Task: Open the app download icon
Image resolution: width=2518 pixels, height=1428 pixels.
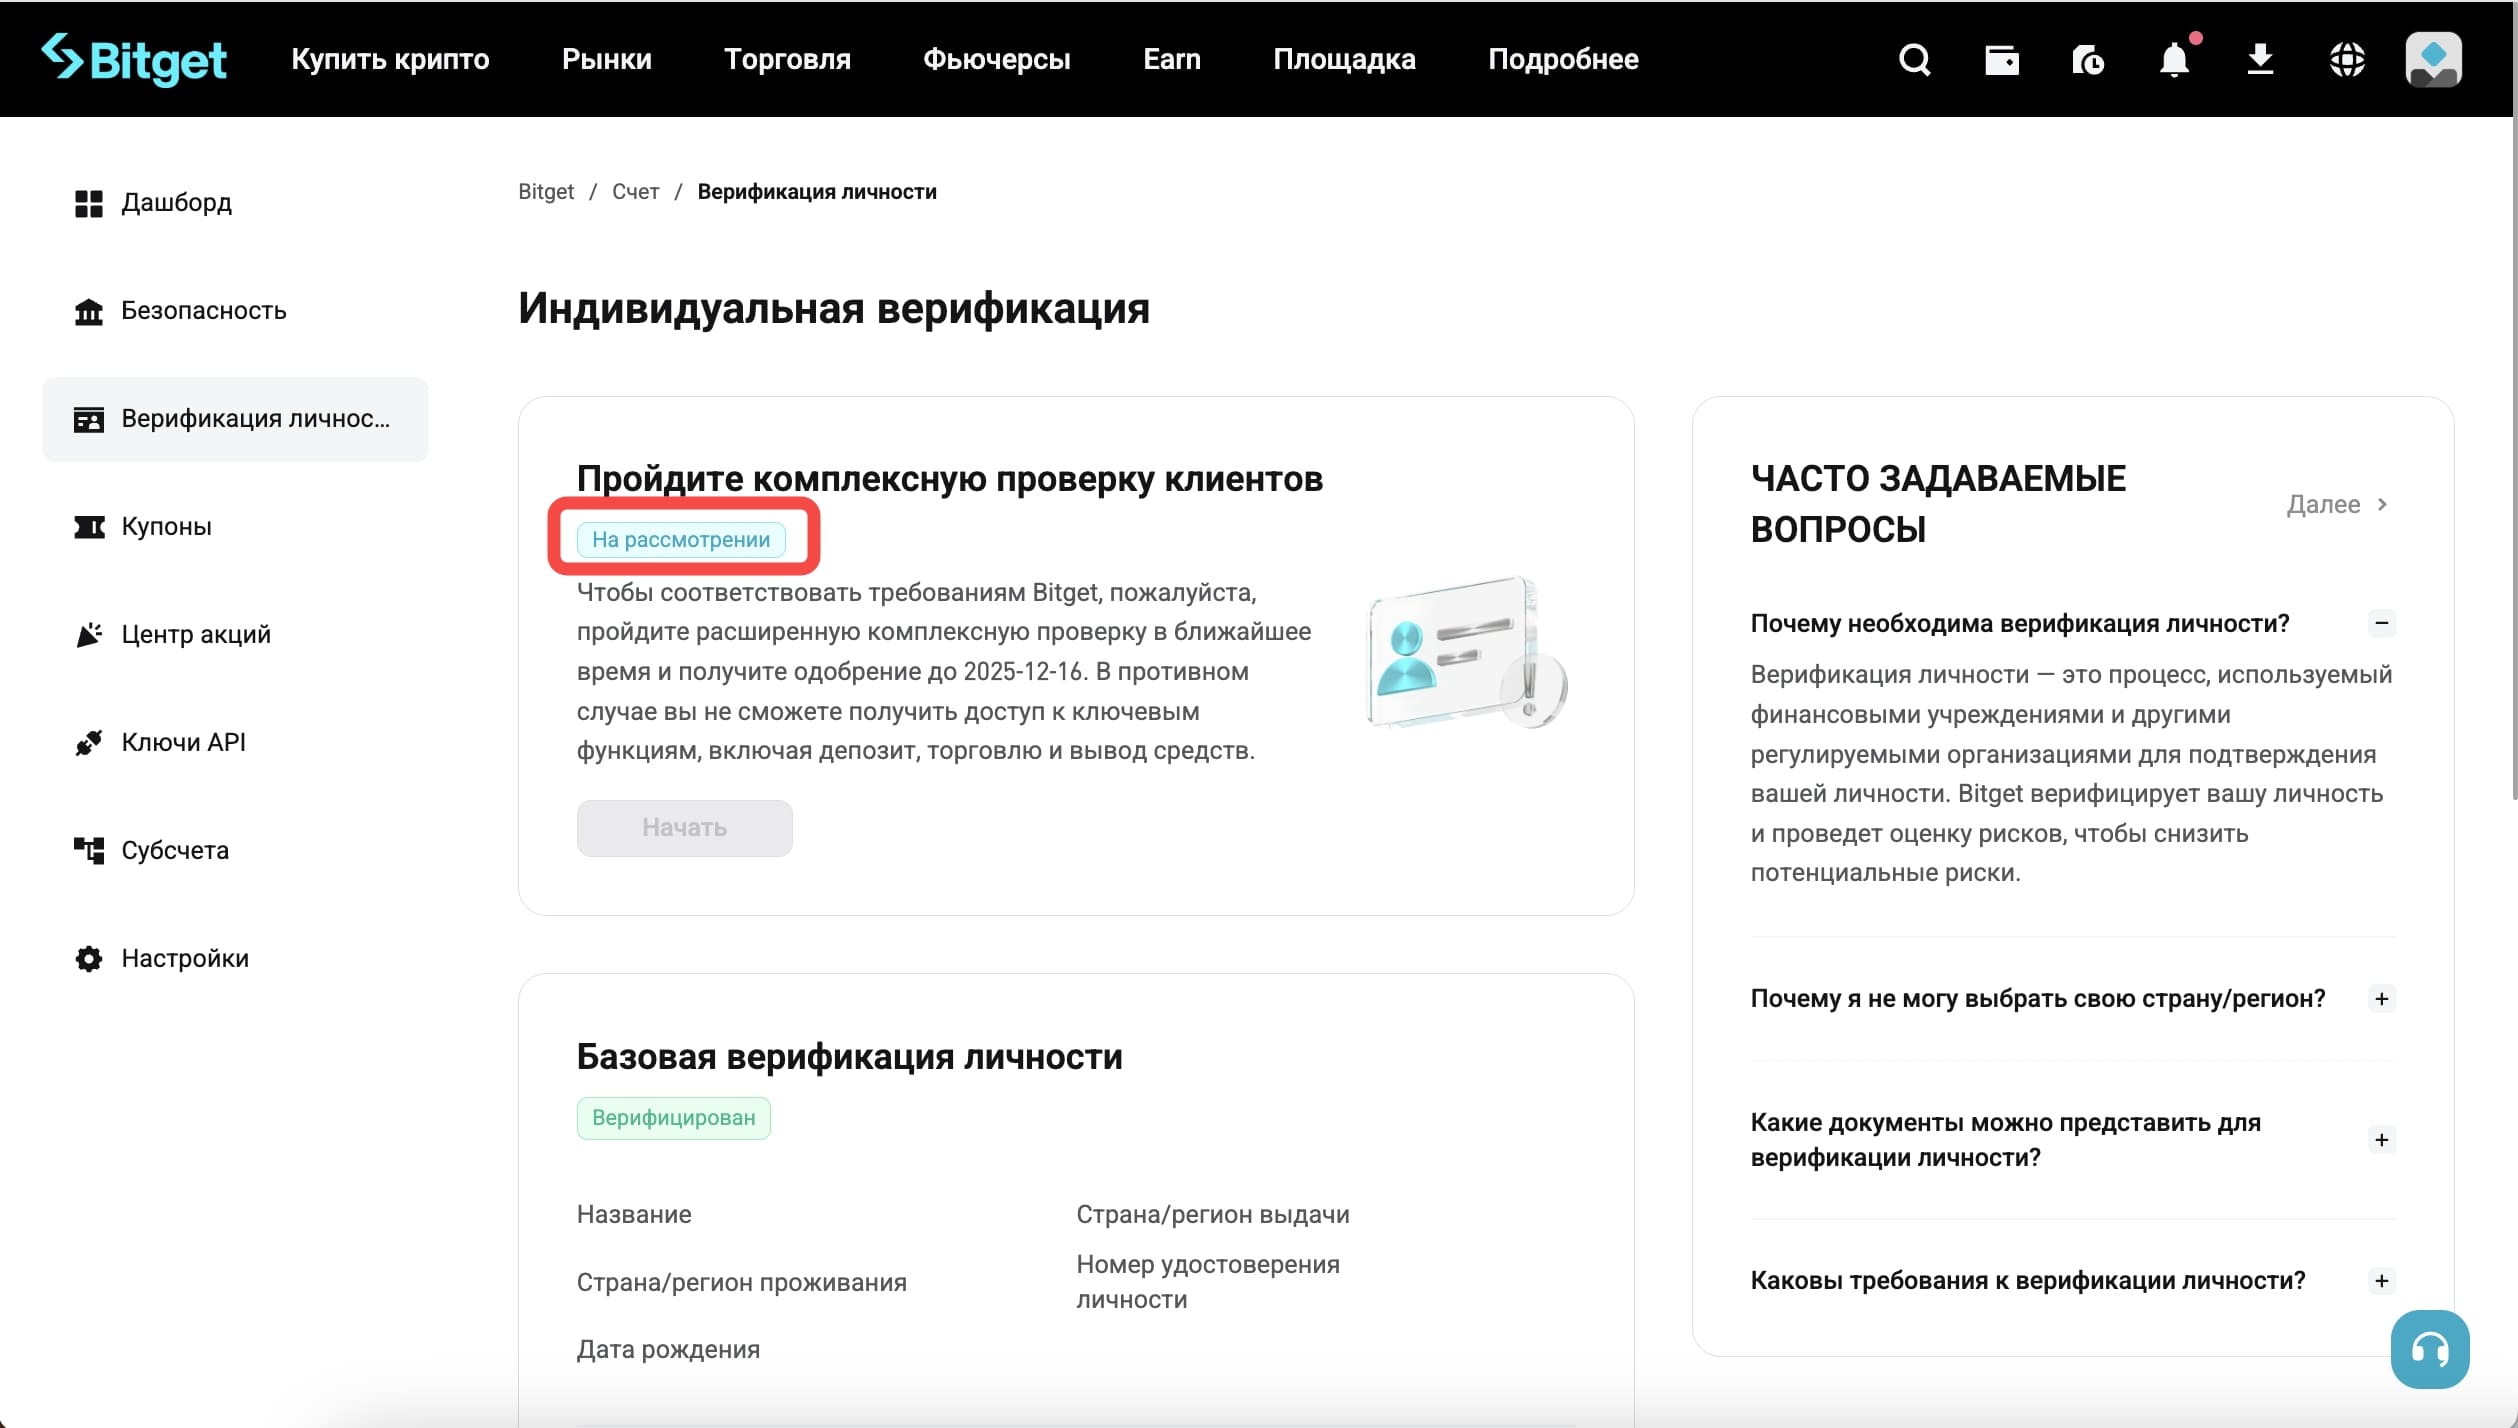Action: [2260, 59]
